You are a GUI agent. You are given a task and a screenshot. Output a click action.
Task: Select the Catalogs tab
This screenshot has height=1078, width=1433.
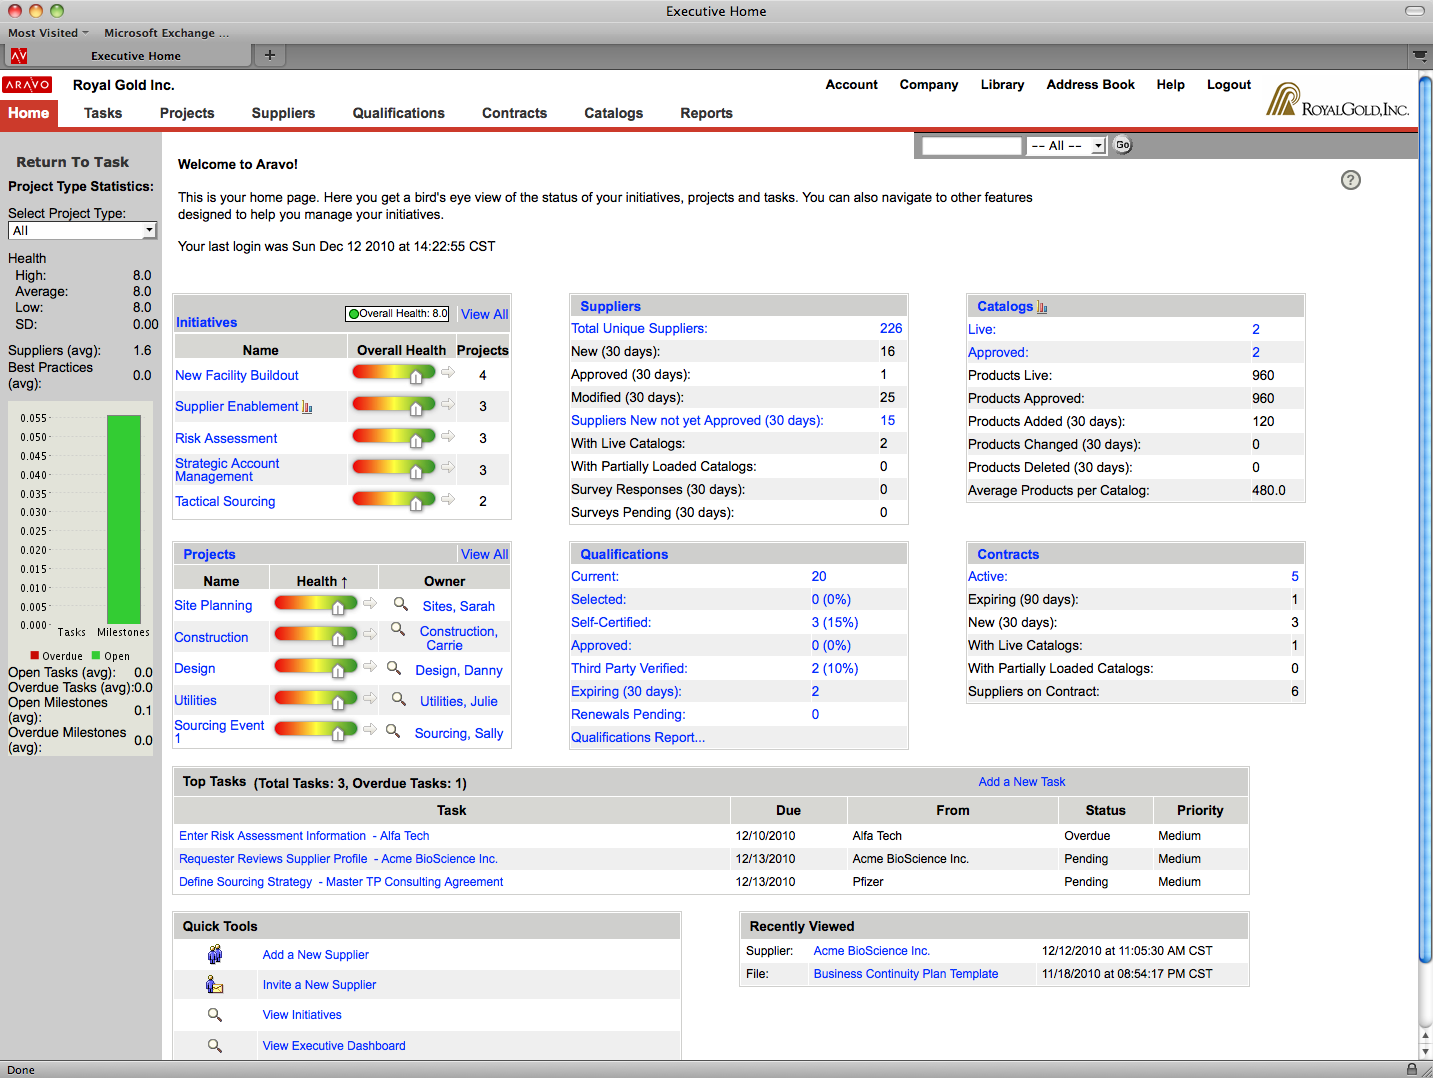point(613,113)
